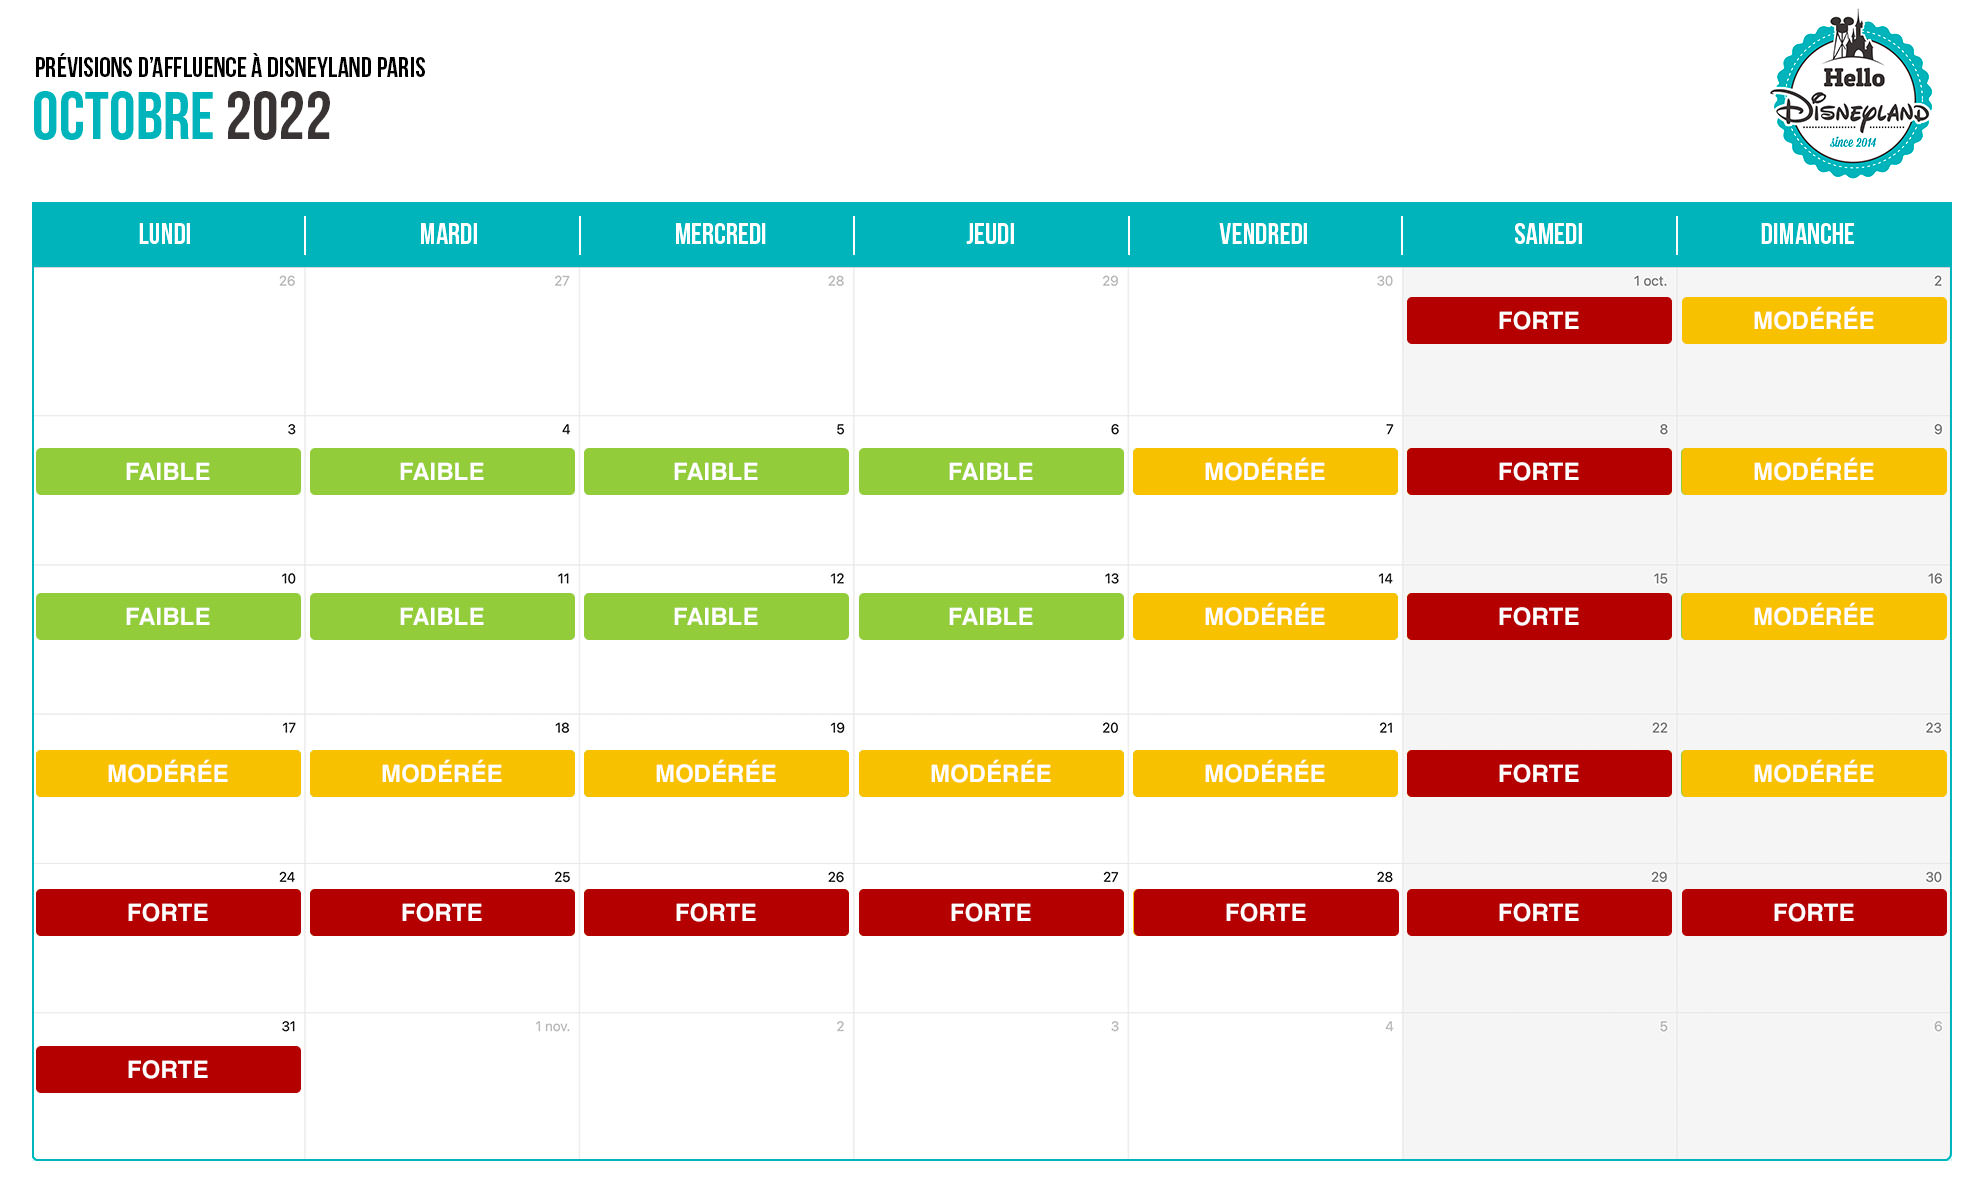Viewport: 1982px width, 1198px height.
Task: Click FAIBLE badge on Thursday October 6
Action: (990, 472)
